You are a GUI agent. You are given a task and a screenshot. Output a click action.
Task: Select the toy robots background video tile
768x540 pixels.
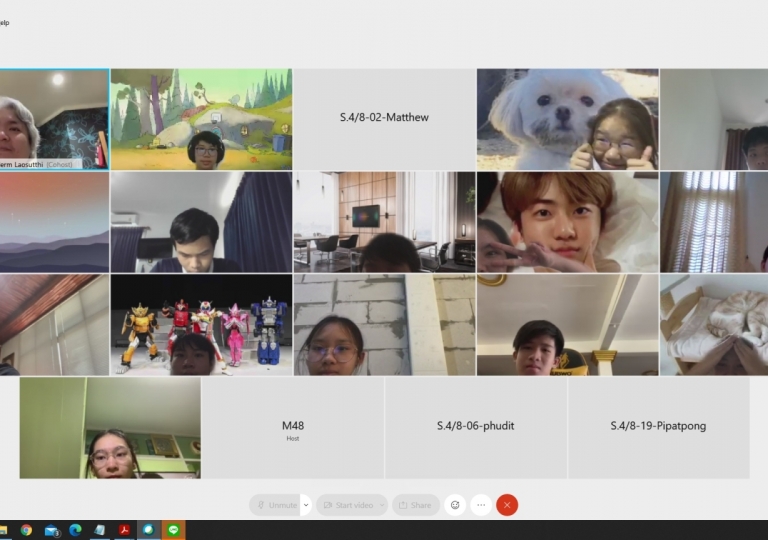click(201, 325)
